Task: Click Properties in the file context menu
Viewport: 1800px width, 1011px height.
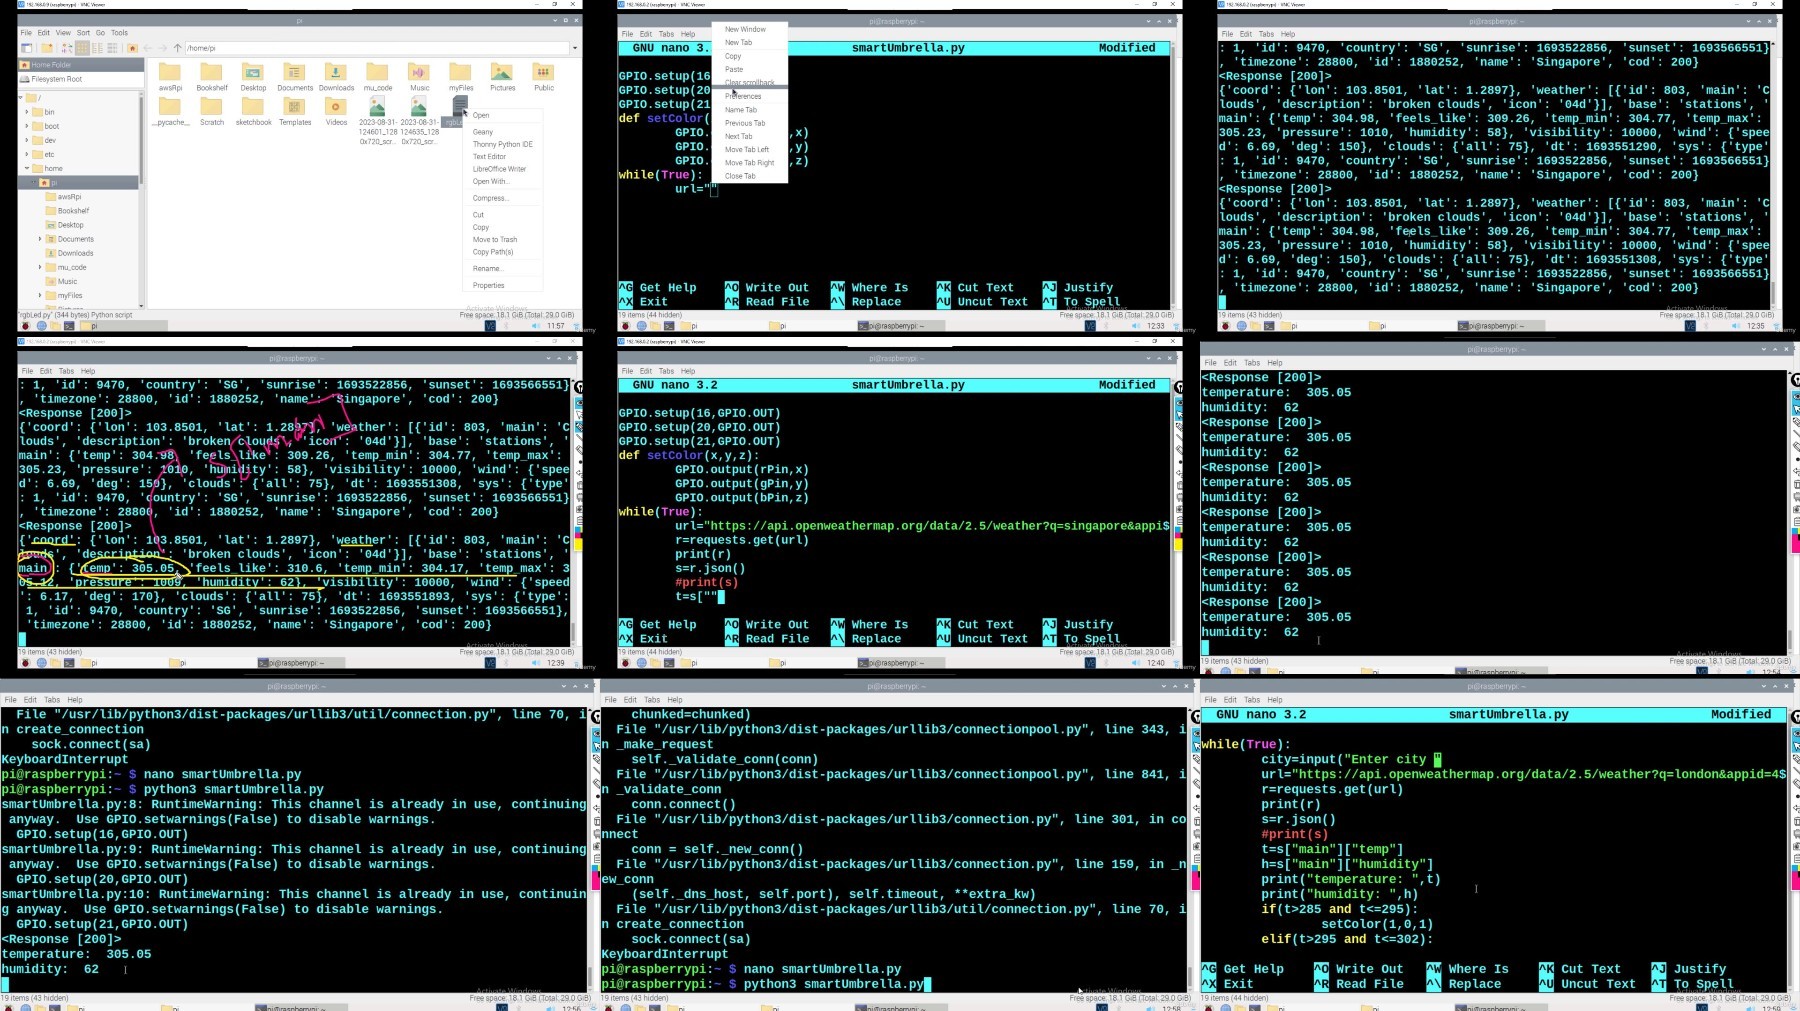Action: click(x=488, y=285)
